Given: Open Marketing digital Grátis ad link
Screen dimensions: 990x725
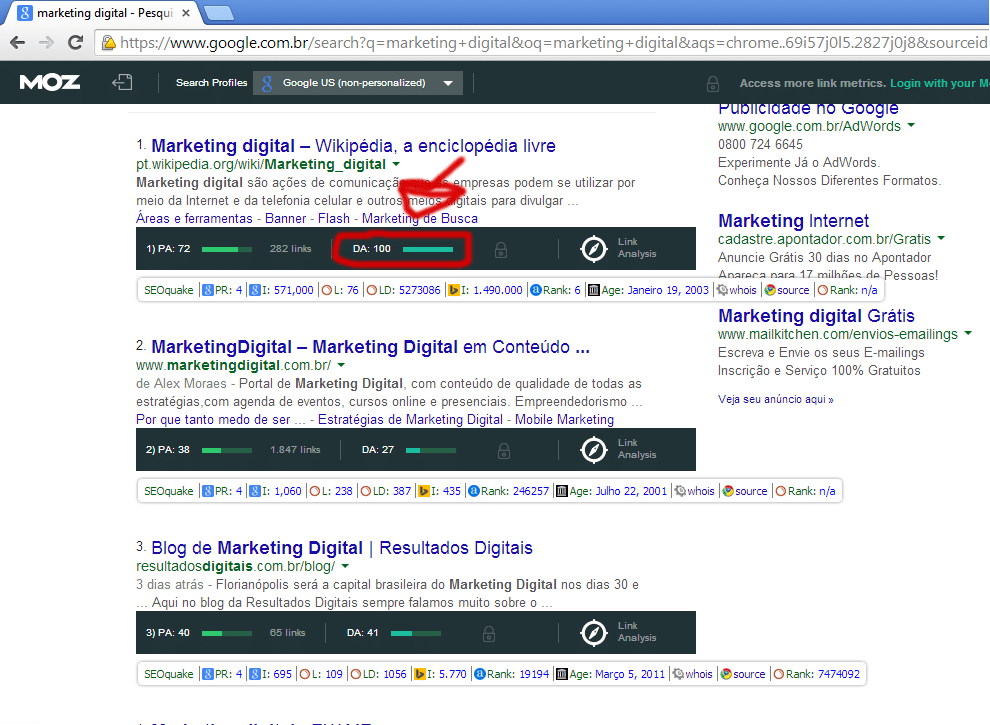Looking at the screenshot, I should point(816,315).
